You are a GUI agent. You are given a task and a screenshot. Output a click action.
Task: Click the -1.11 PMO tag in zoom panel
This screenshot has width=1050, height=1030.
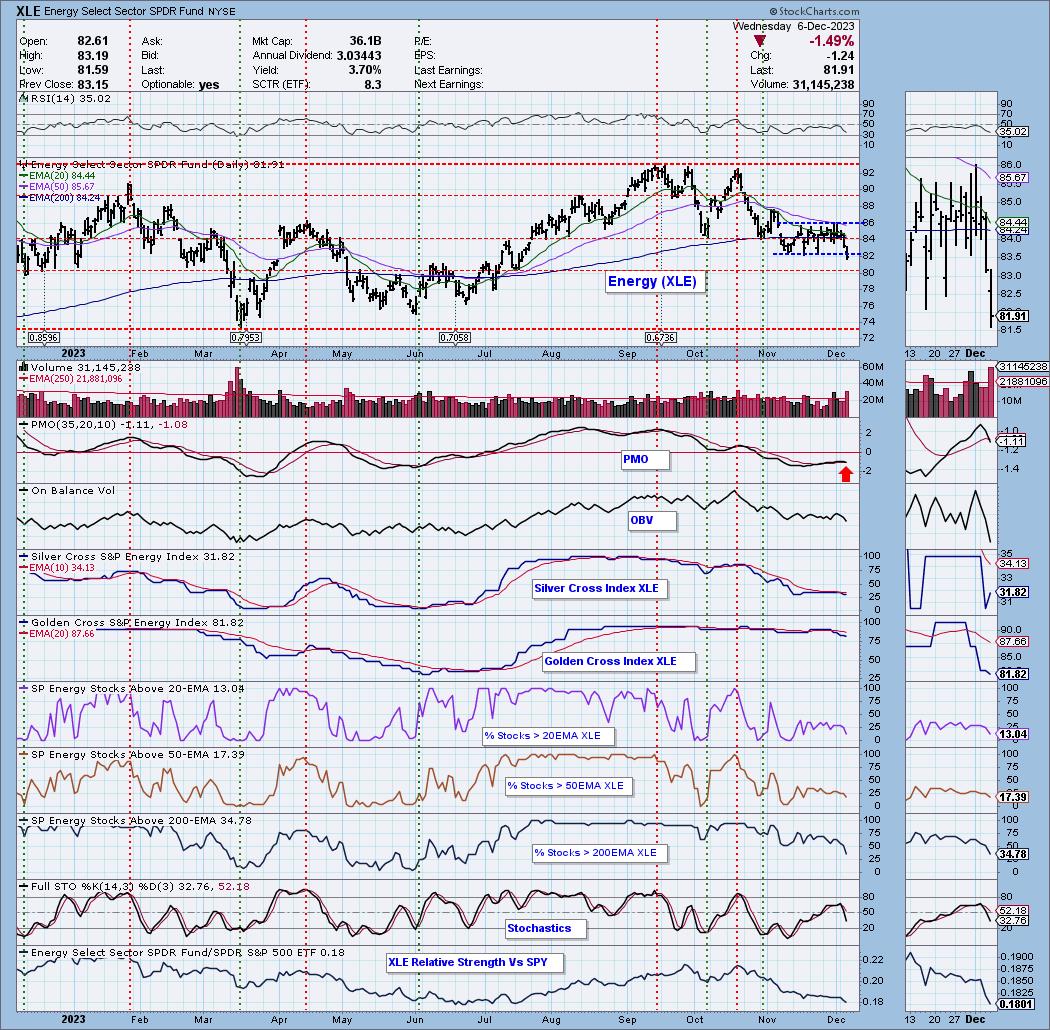pyautogui.click(x=1011, y=441)
